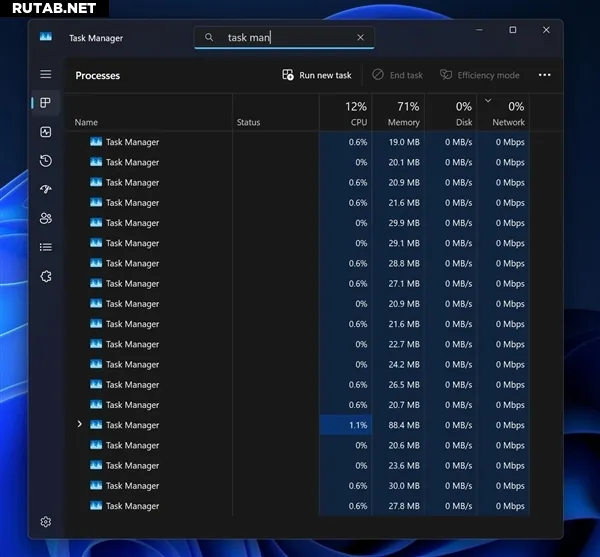Select the Task Manager process using 19.0 MB
The image size is (600, 557).
tap(132, 142)
